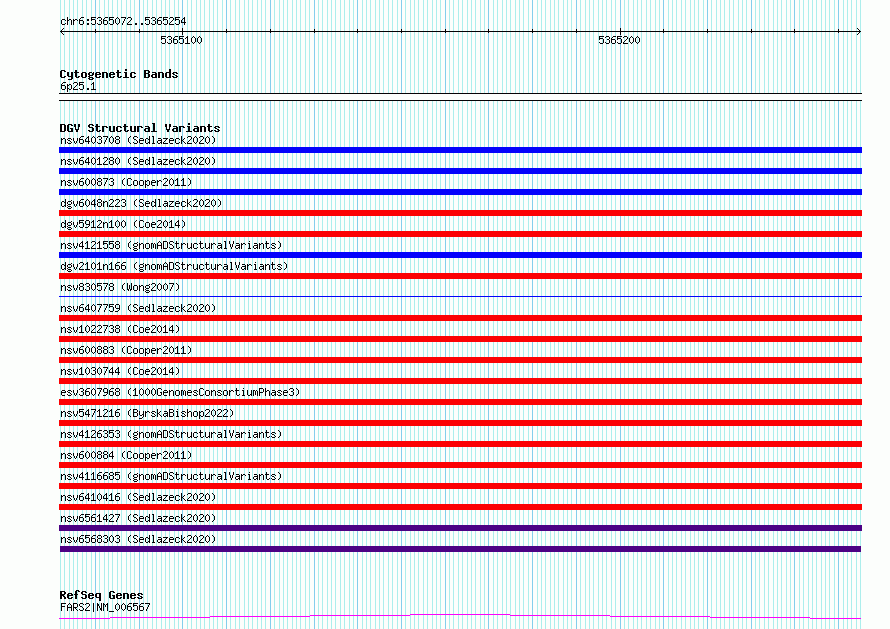Click the 5365200 ruler position label

tap(619, 40)
